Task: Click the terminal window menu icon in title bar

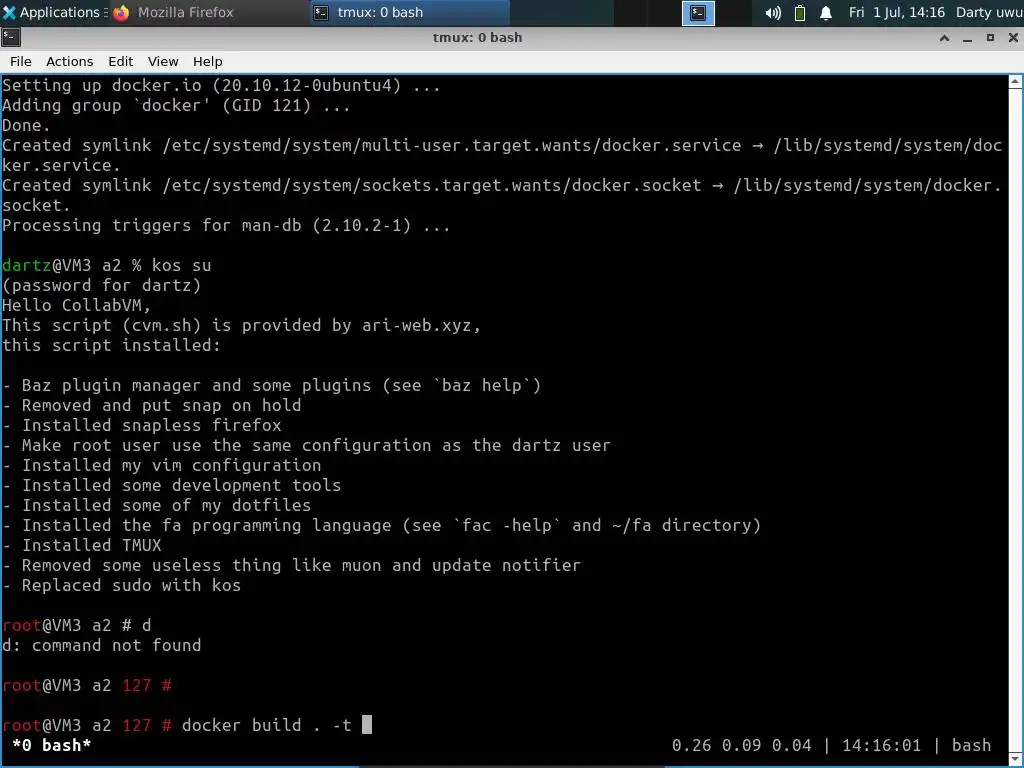Action: pos(10,38)
